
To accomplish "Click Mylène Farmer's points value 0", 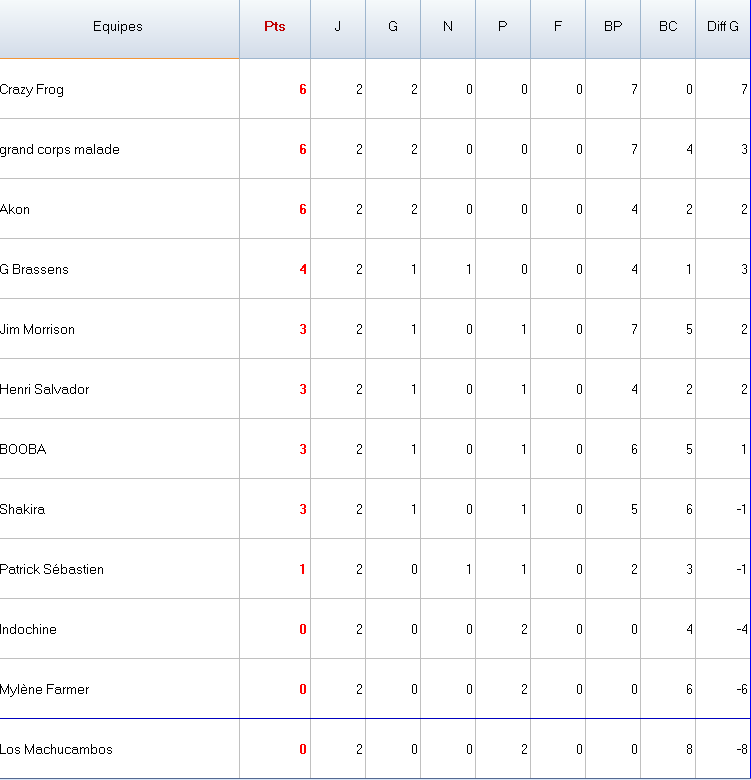I will 303,689.
